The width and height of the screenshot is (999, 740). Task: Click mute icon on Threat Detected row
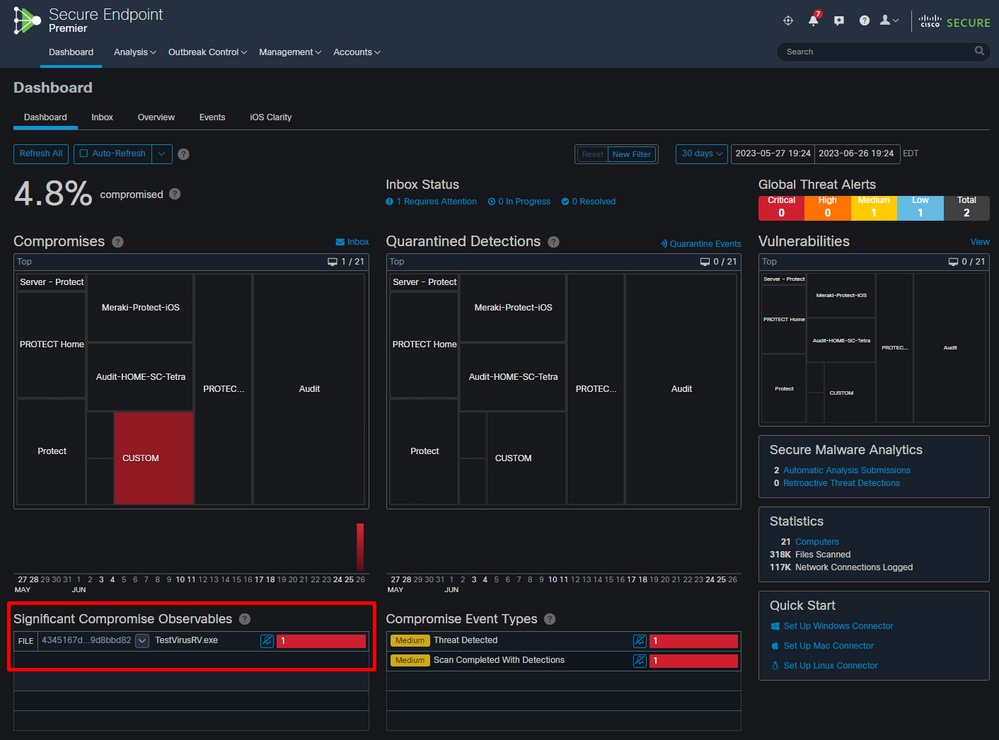coord(640,641)
